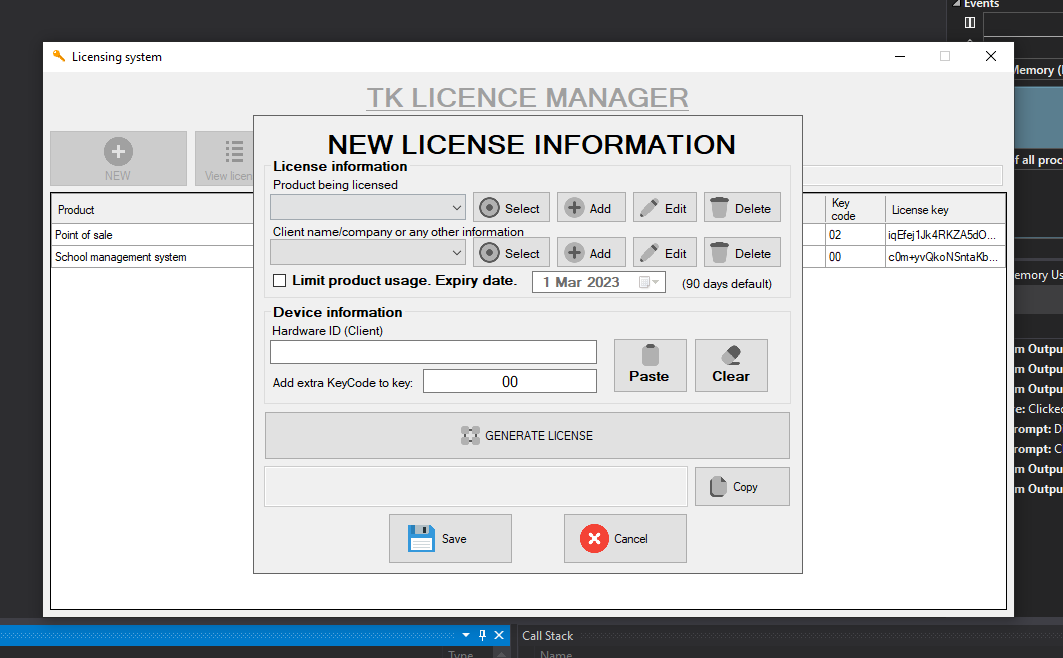Click the Clear eraser icon
Viewport: 1063px width, 658px height.
pyautogui.click(x=731, y=357)
